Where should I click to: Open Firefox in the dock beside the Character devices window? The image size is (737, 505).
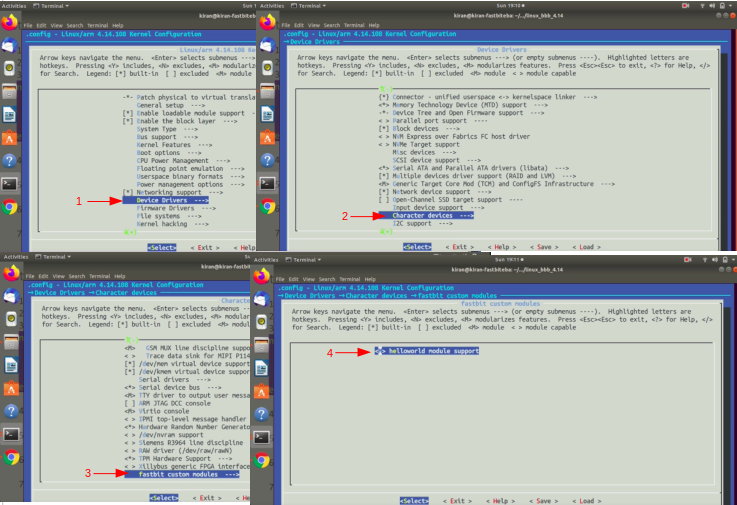coord(11,273)
